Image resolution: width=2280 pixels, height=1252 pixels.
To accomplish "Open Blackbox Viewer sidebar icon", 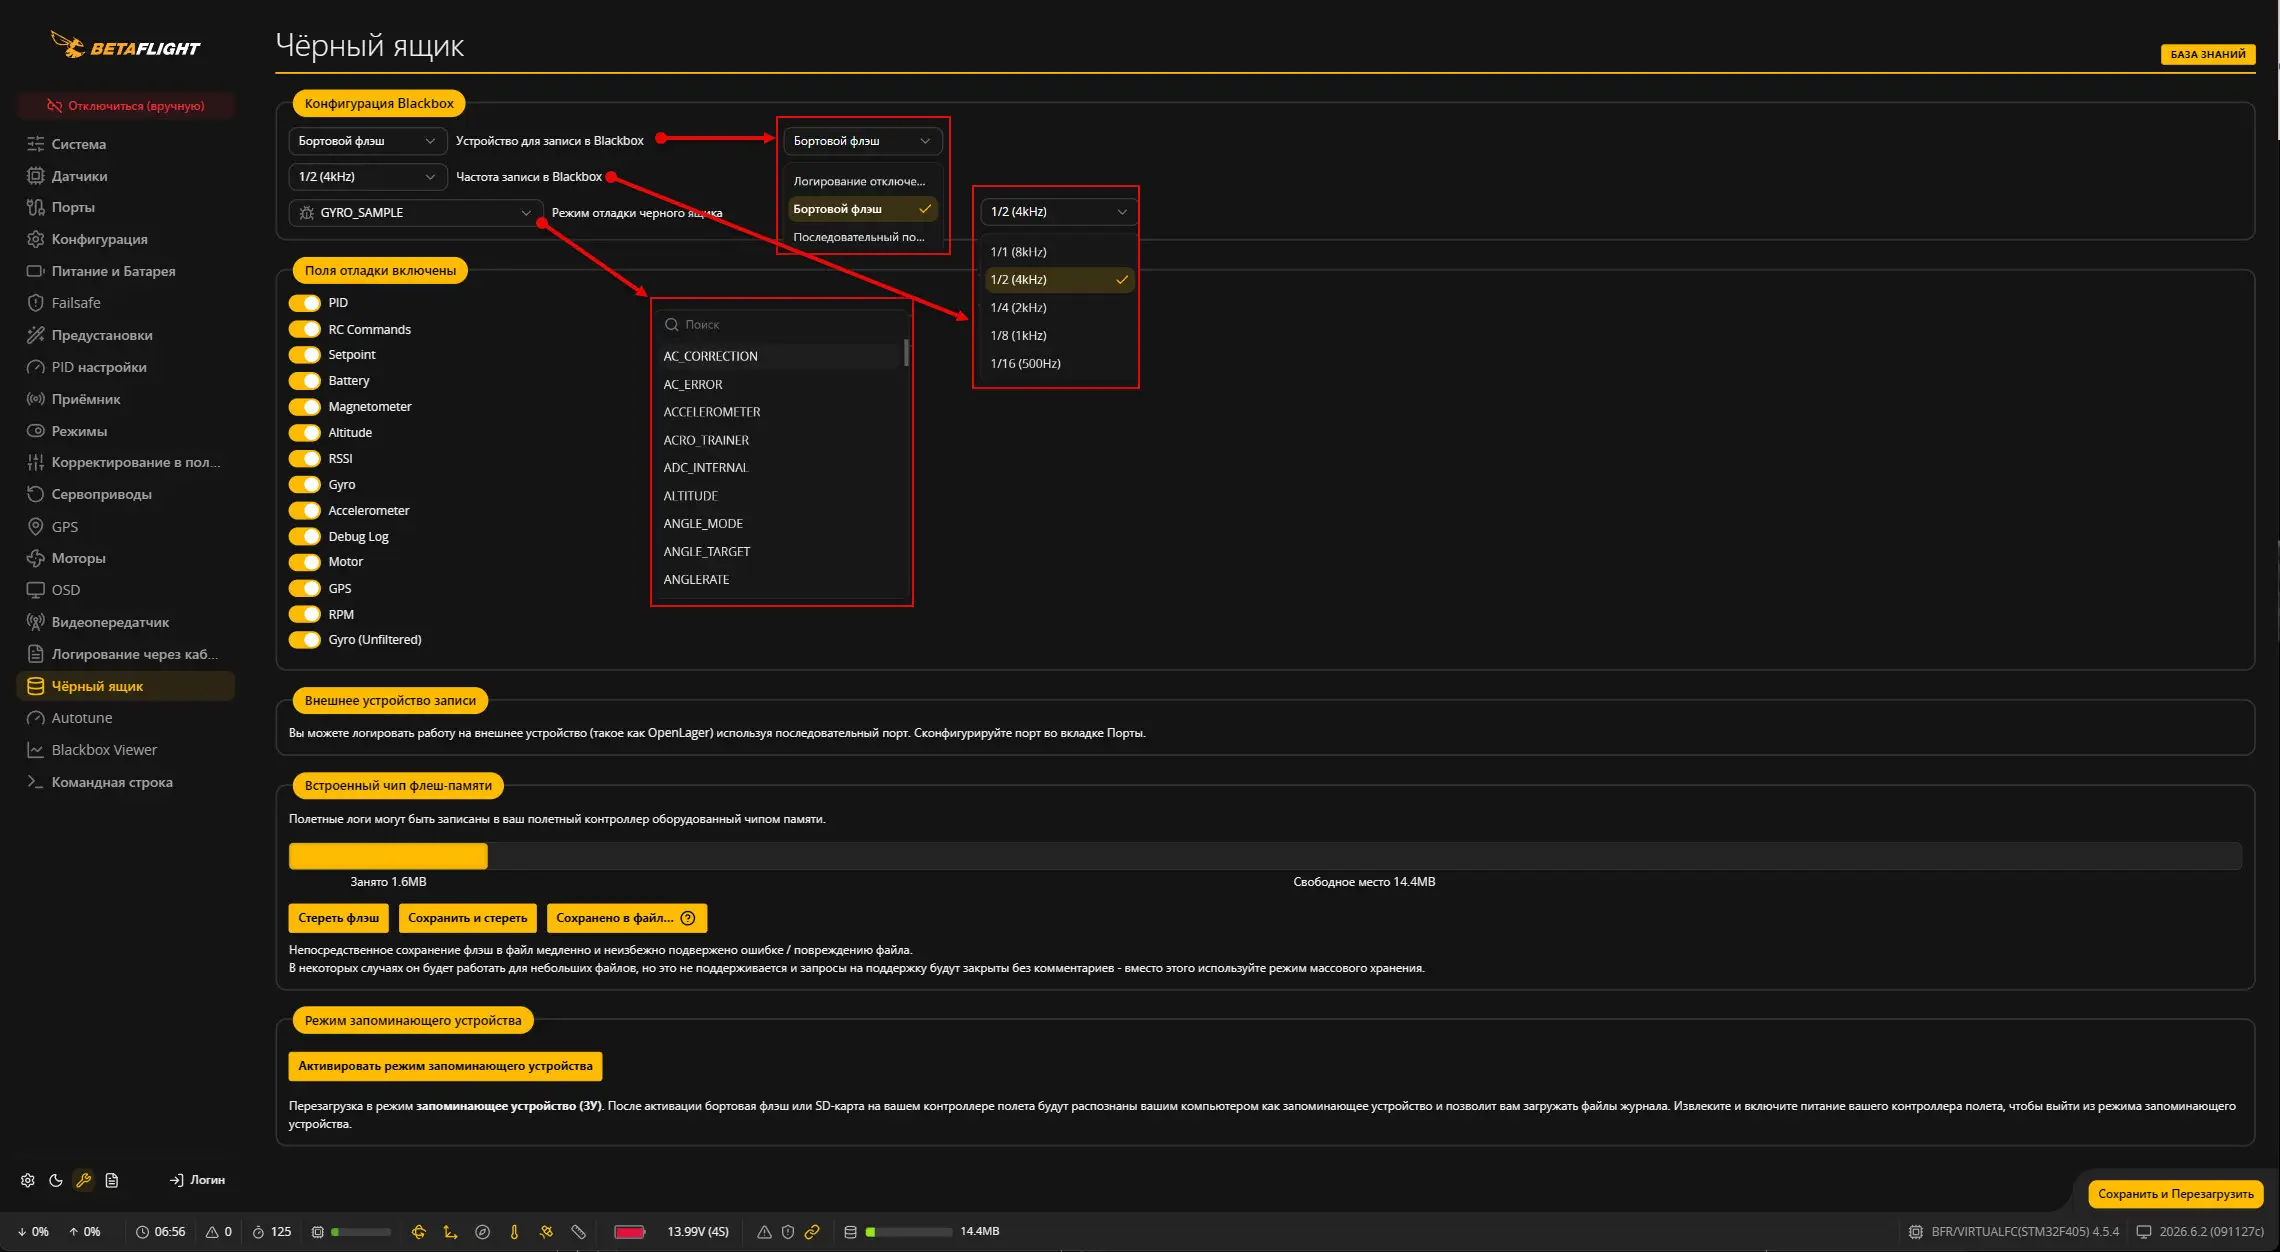I will coord(36,750).
